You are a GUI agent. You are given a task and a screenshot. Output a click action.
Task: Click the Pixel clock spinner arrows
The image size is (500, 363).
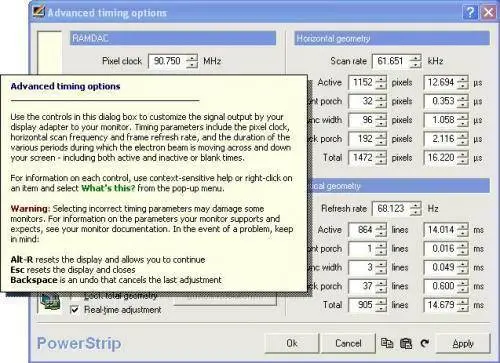tap(192, 61)
